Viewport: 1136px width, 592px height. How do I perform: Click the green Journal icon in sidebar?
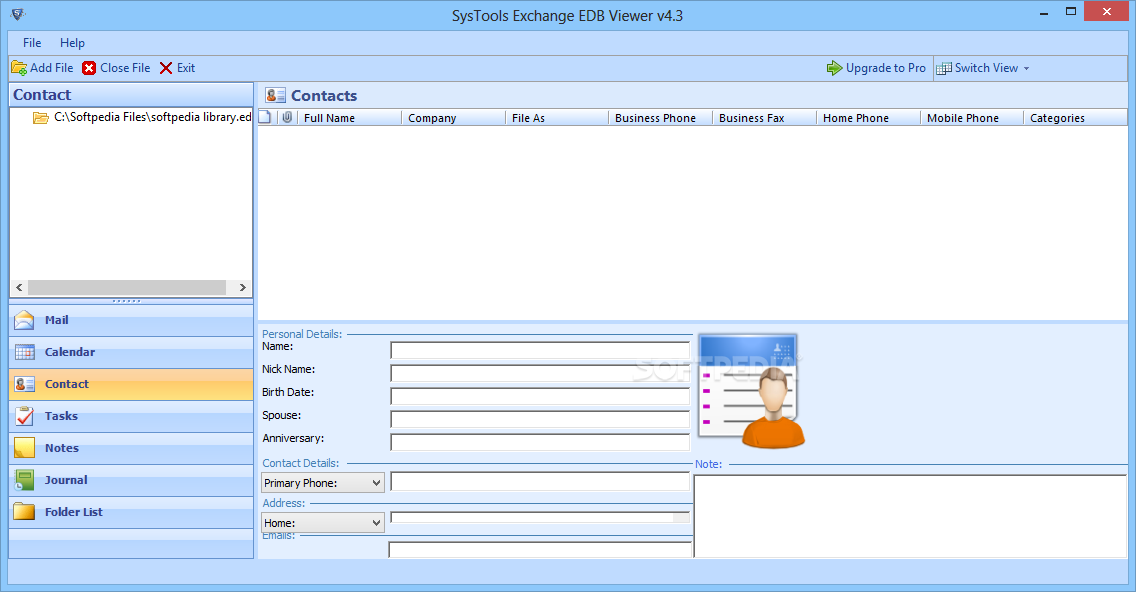[x=25, y=480]
